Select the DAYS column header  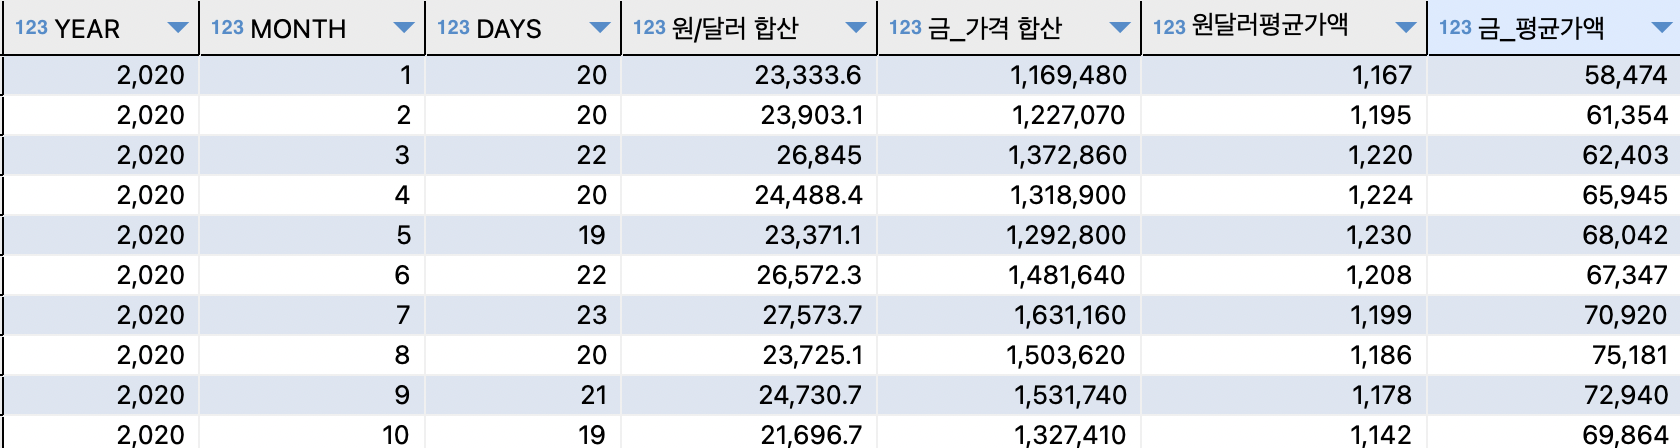point(523,28)
